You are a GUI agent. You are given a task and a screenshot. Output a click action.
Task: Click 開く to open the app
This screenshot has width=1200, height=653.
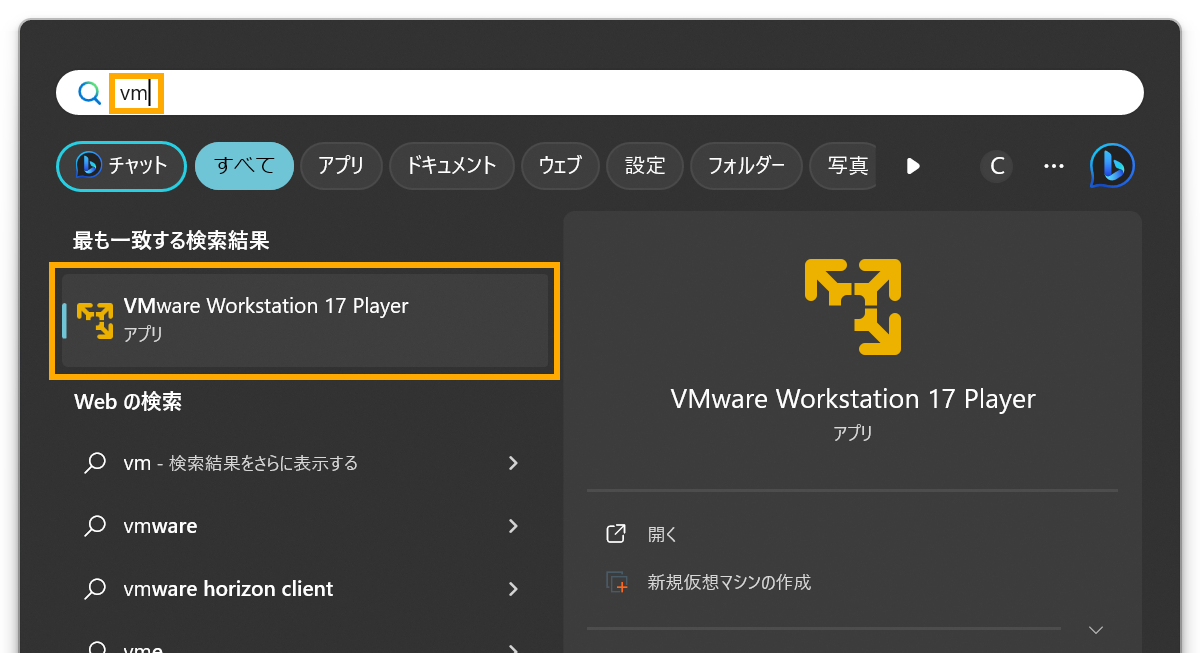point(663,534)
